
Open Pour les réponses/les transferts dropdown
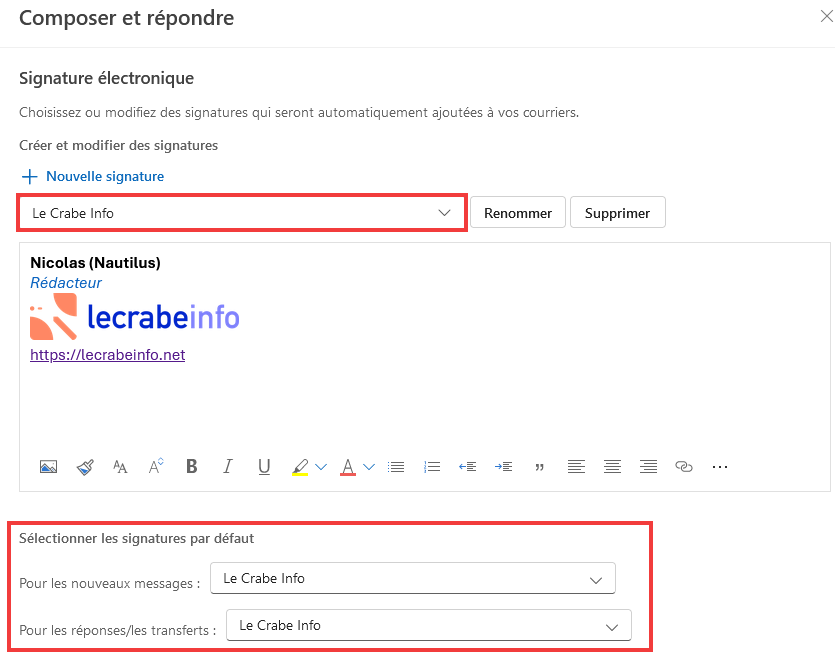(x=429, y=625)
